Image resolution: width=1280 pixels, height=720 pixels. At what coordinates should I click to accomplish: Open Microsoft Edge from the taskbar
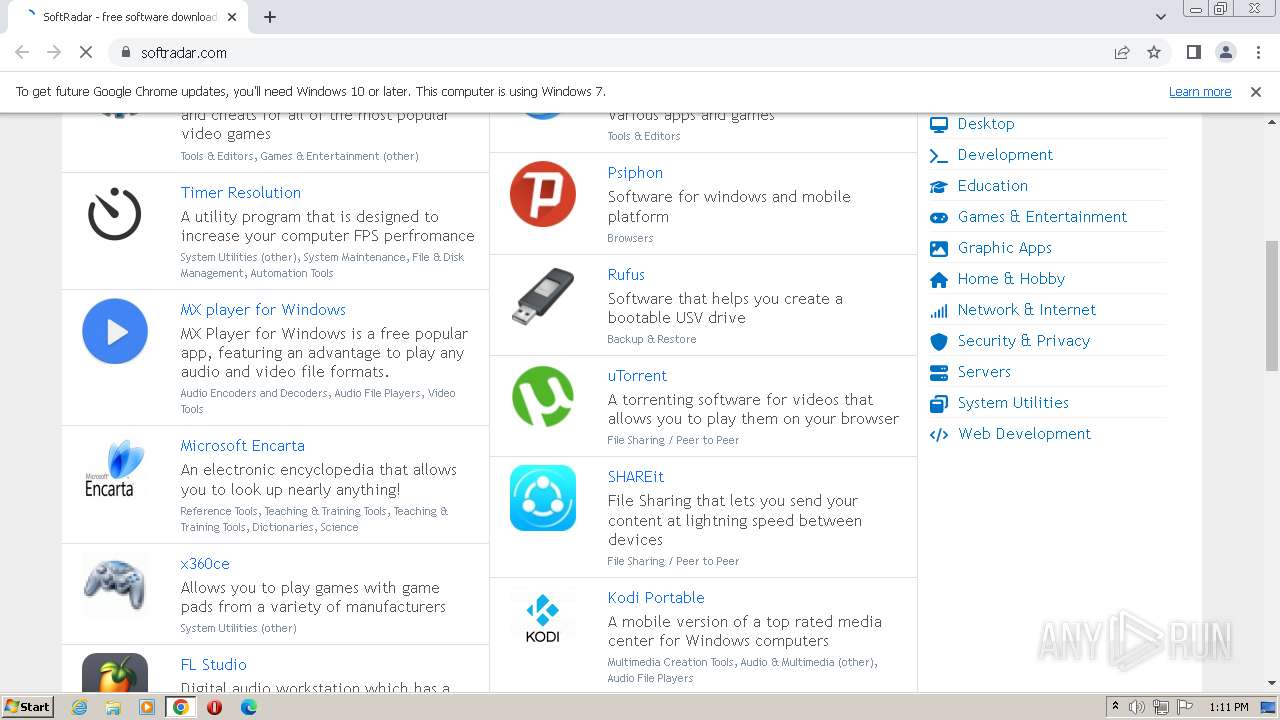pyautogui.click(x=249, y=707)
